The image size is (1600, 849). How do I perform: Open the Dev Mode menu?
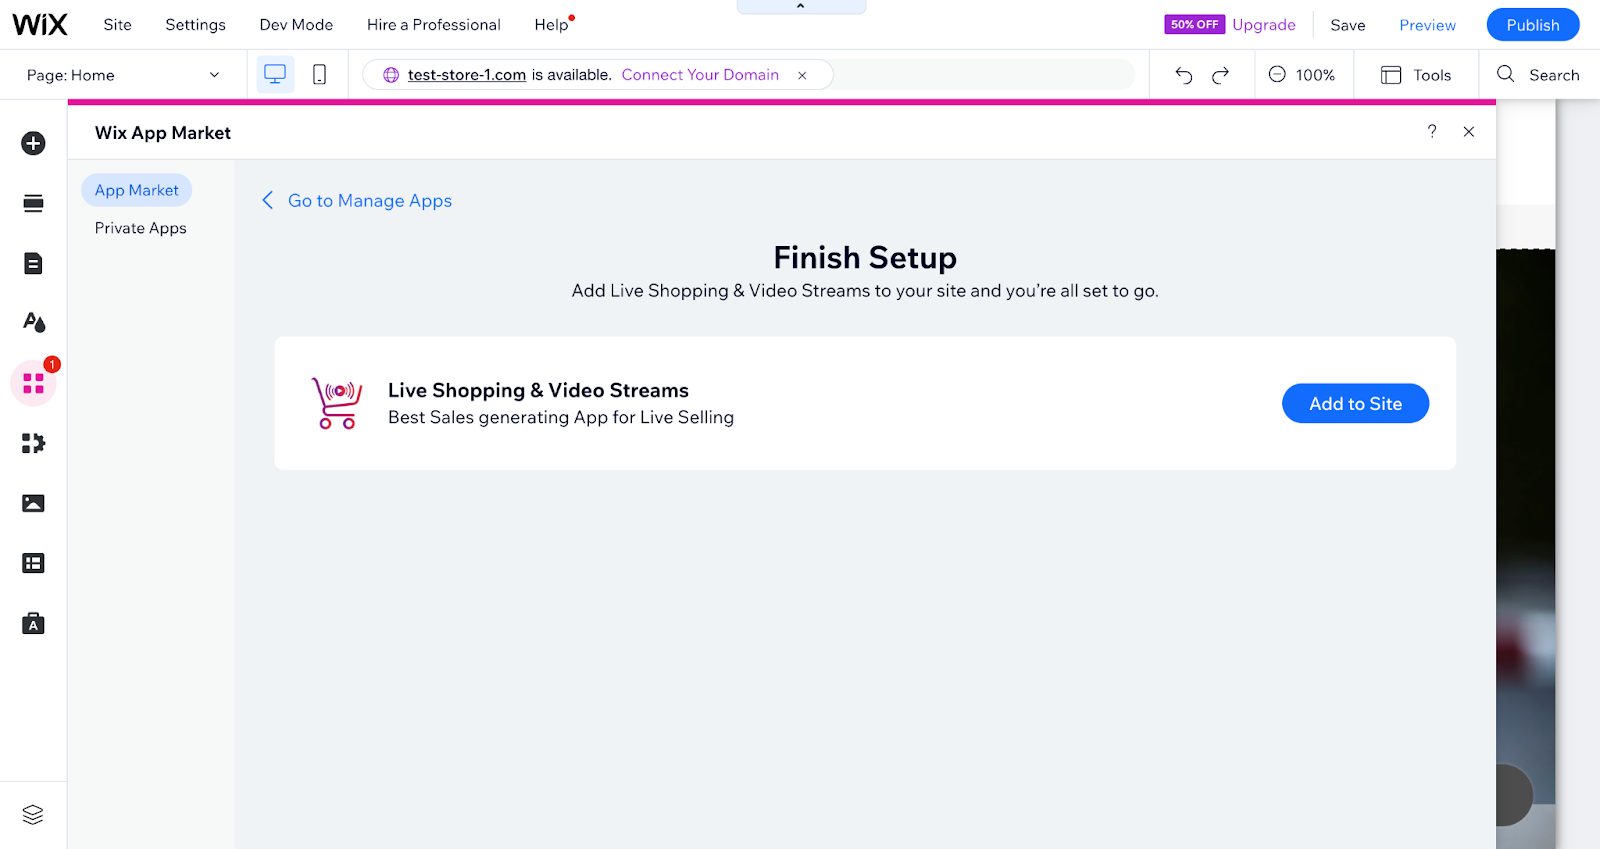tap(296, 25)
